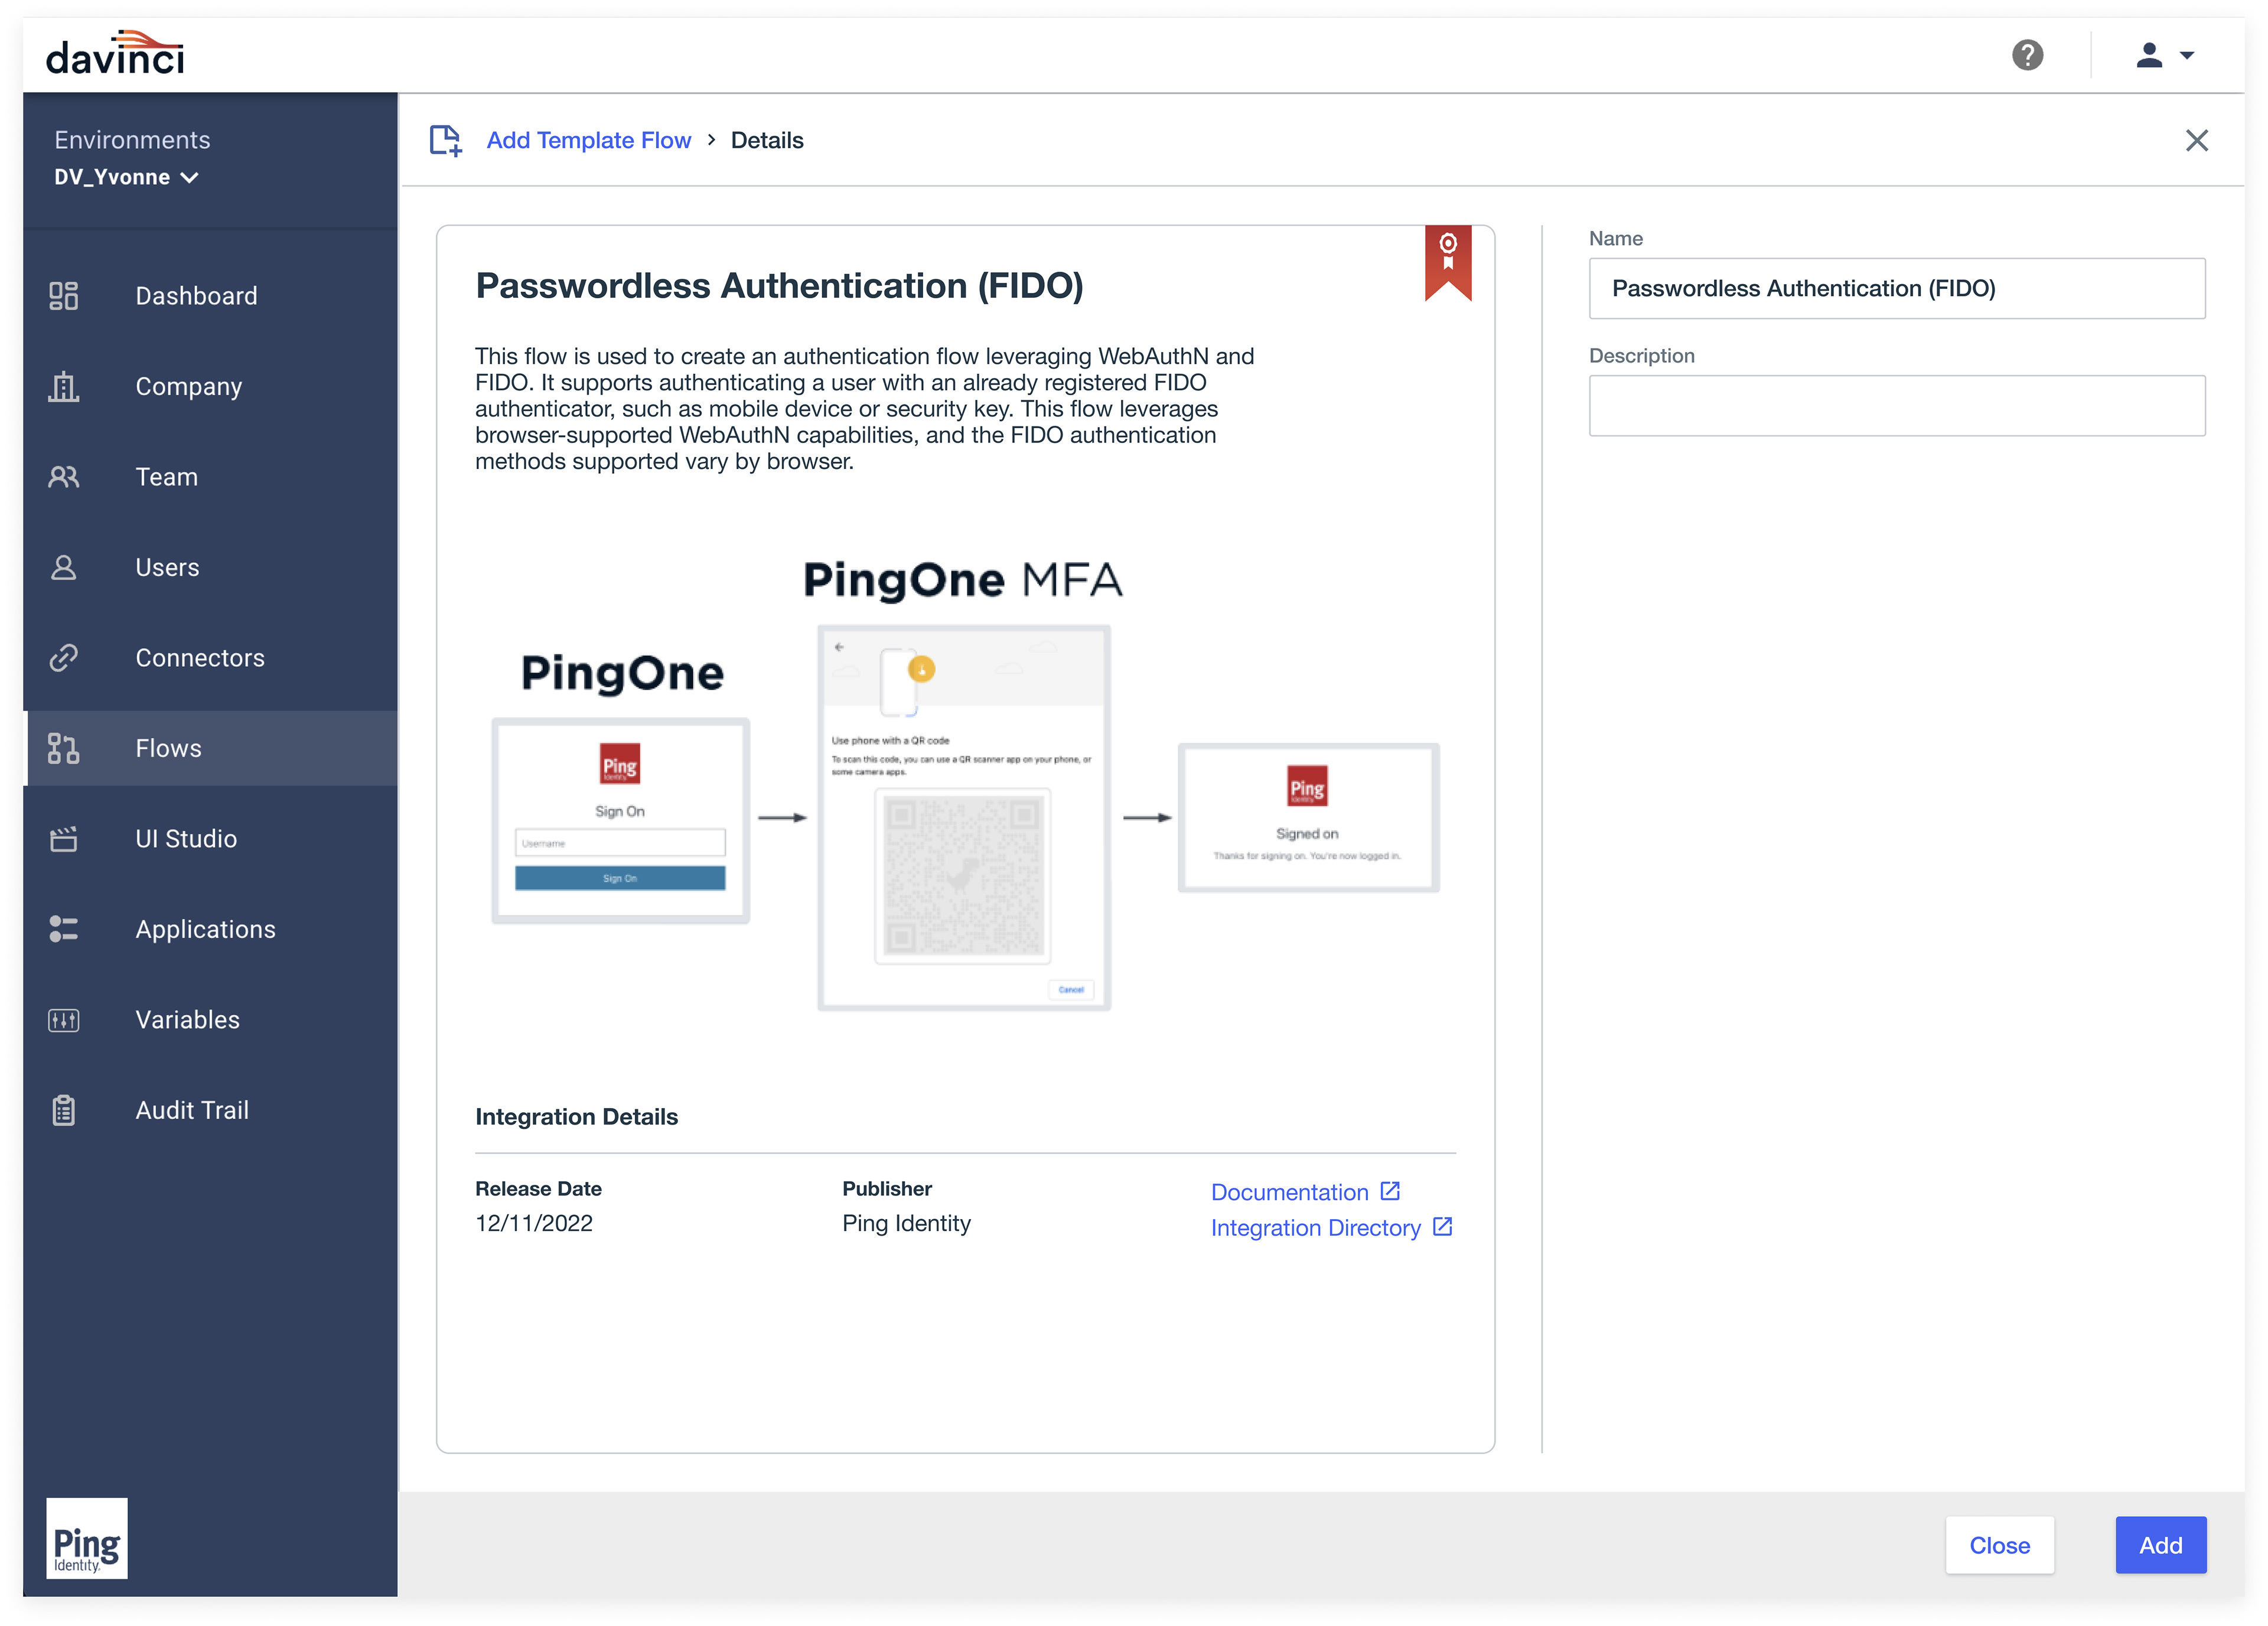
Task: Click into the Description input field
Action: click(x=1897, y=405)
